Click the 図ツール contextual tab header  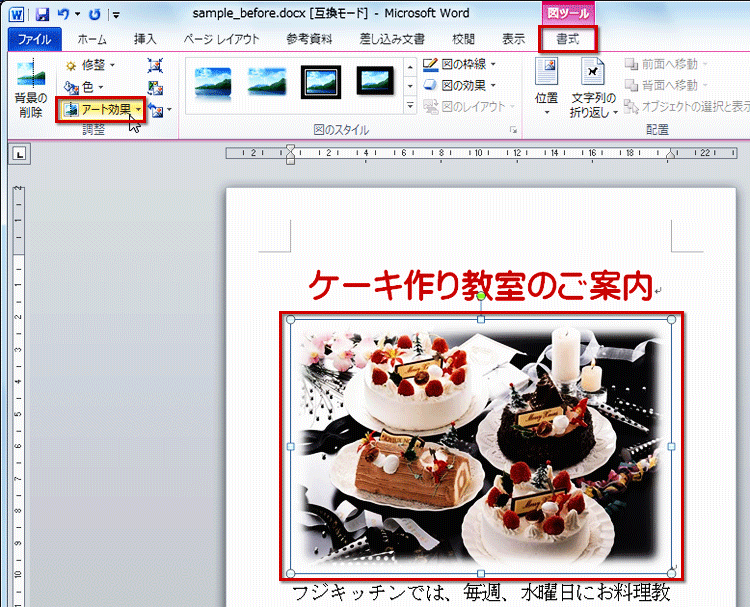click(568, 13)
